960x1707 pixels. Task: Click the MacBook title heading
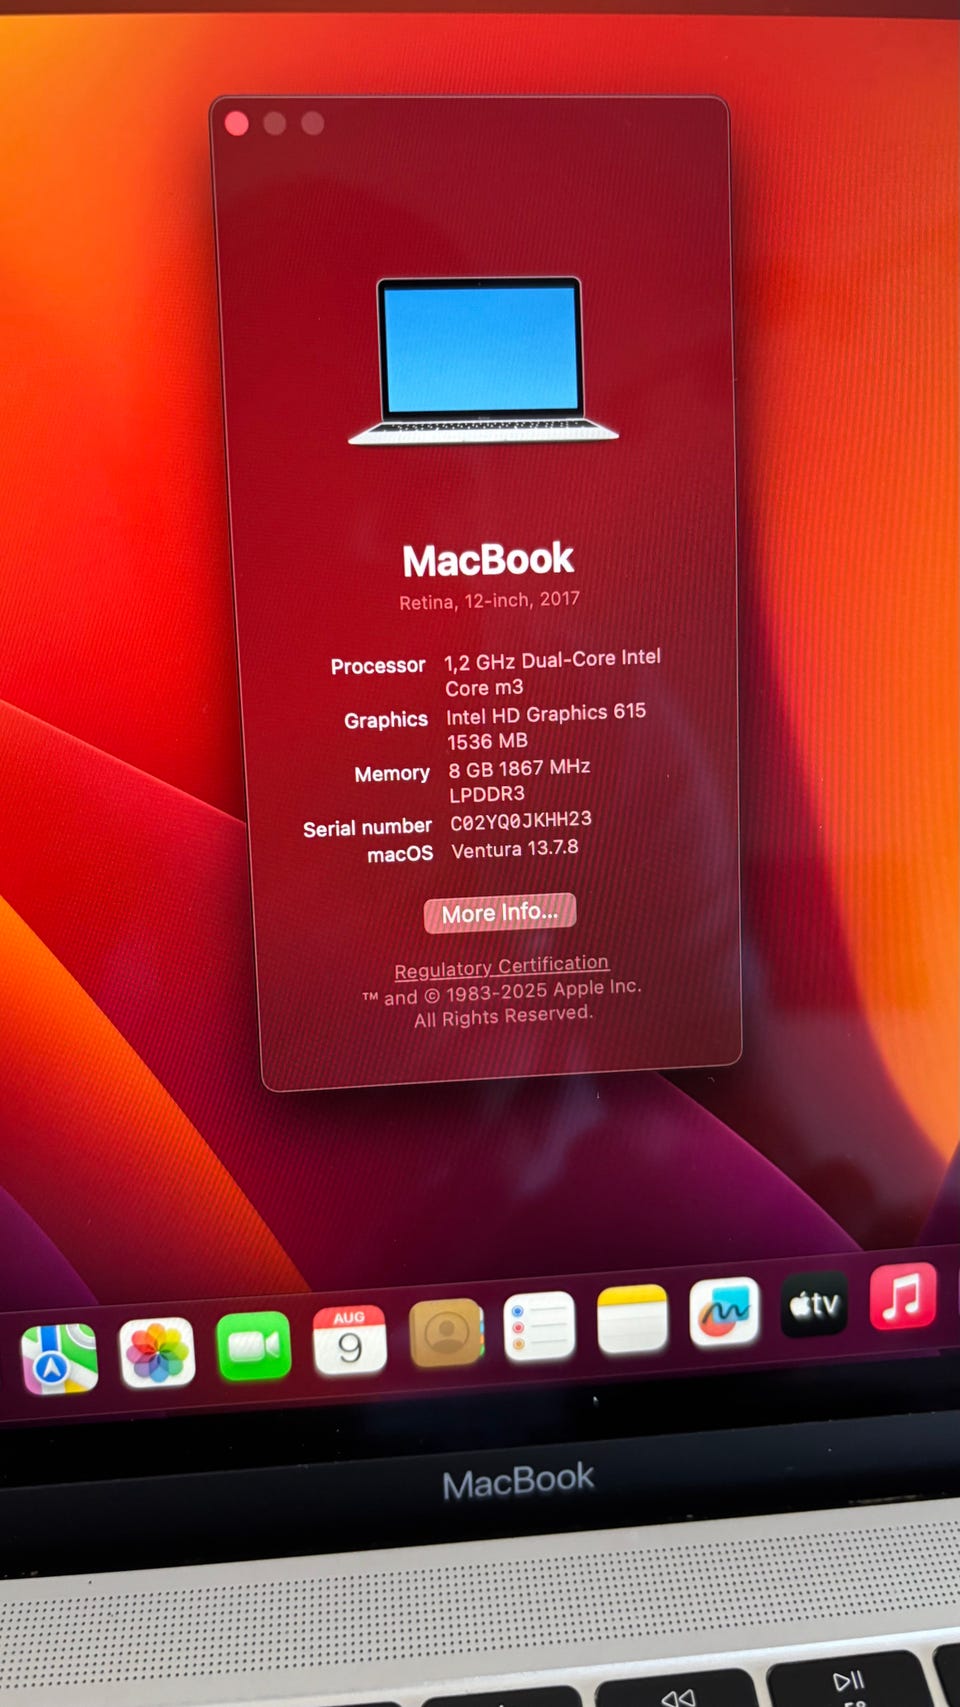[x=488, y=560]
